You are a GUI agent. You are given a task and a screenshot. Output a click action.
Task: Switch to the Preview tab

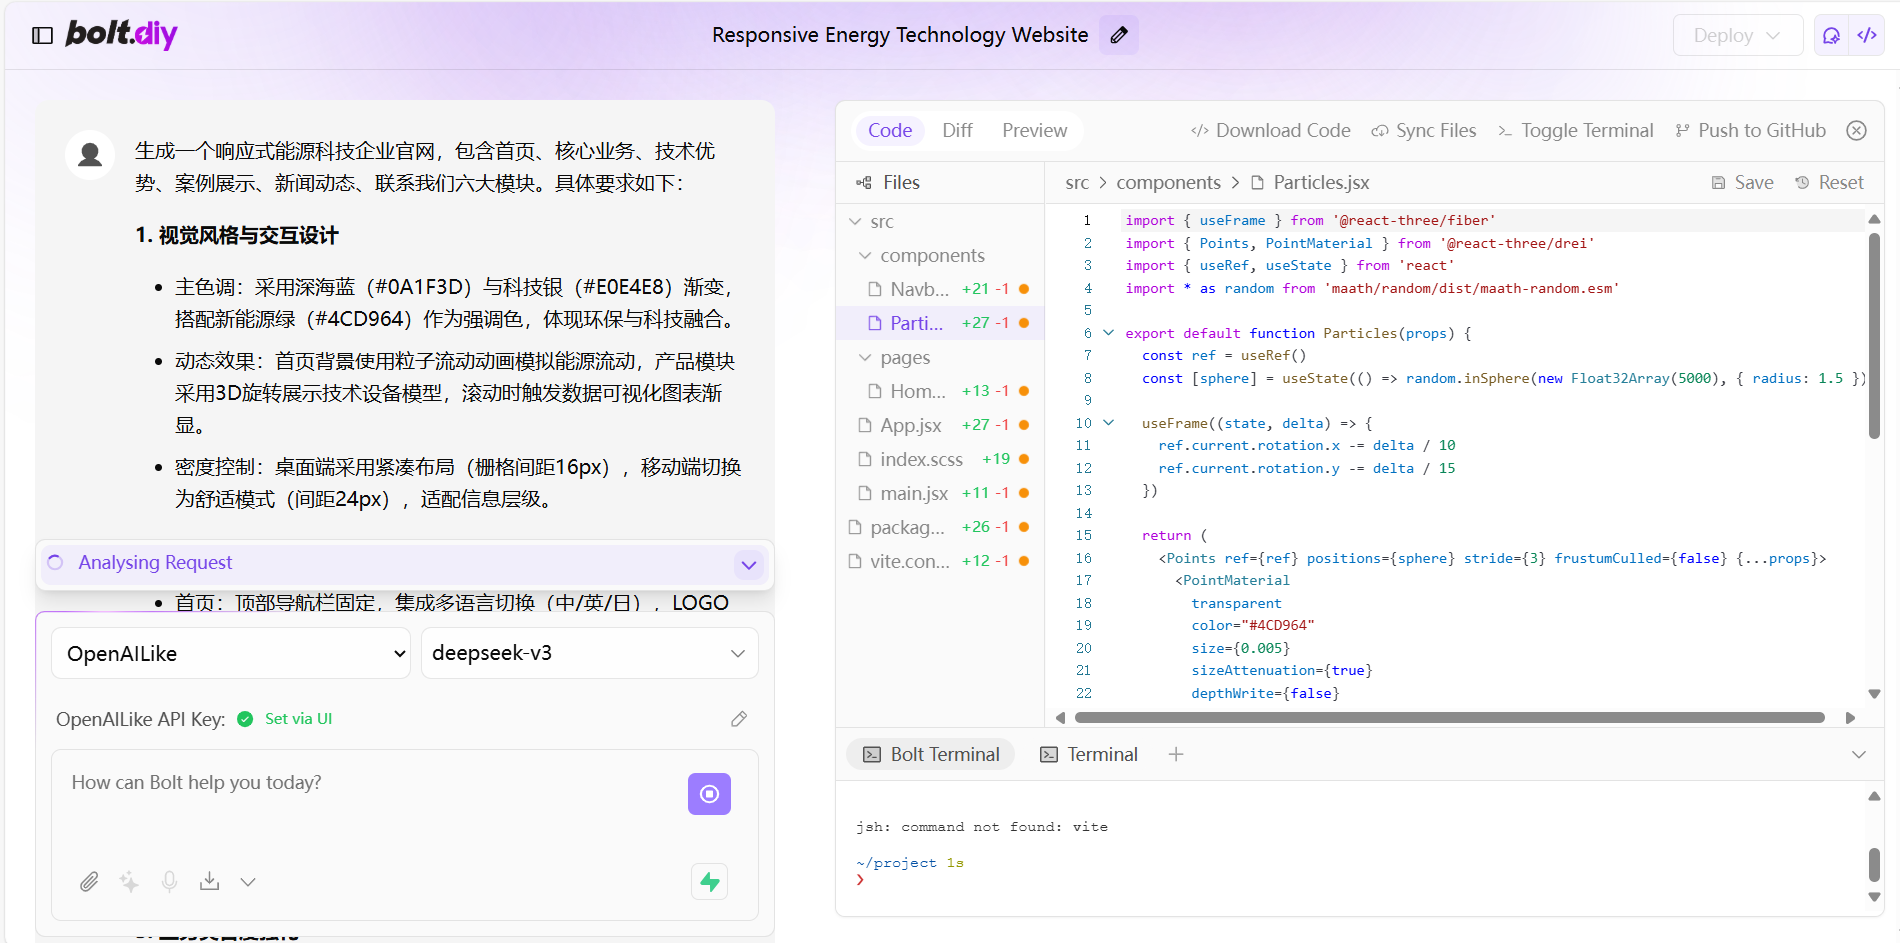tap(1034, 130)
